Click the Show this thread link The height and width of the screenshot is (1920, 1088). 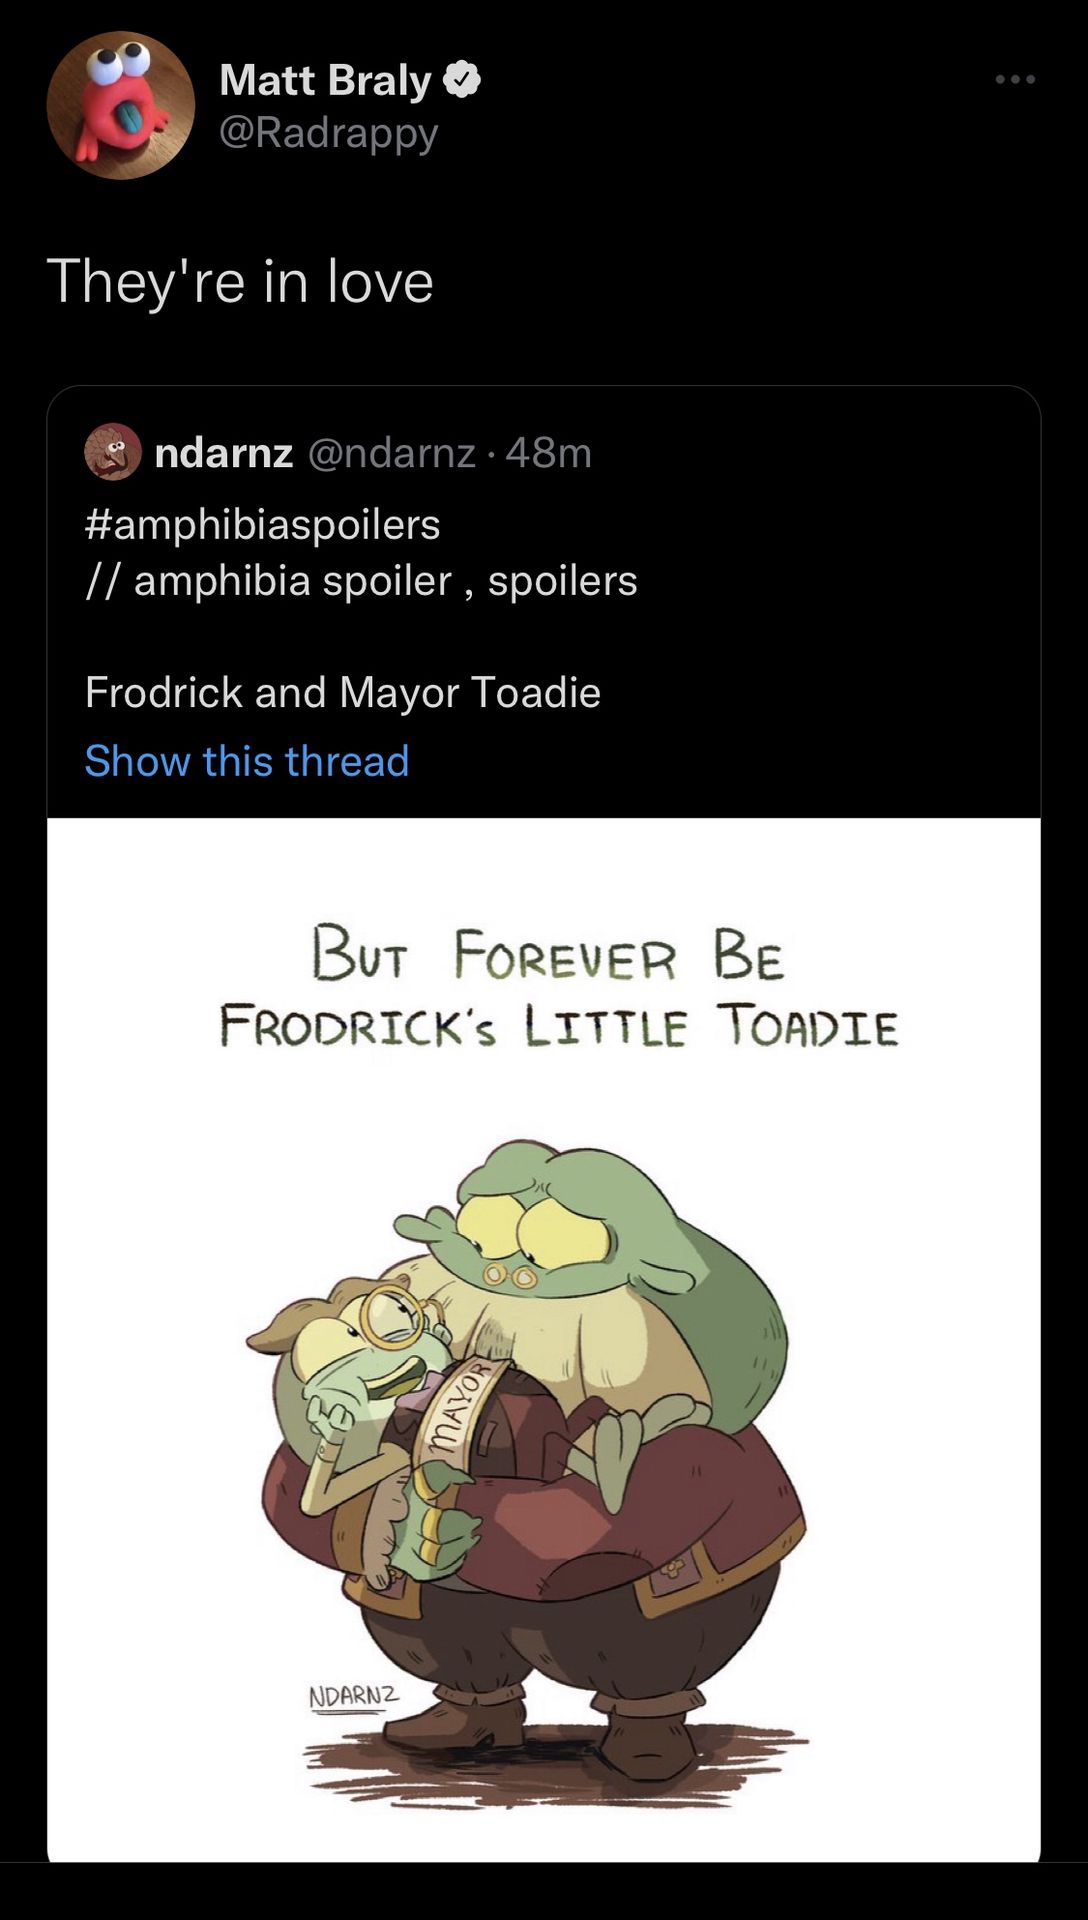[x=247, y=761]
